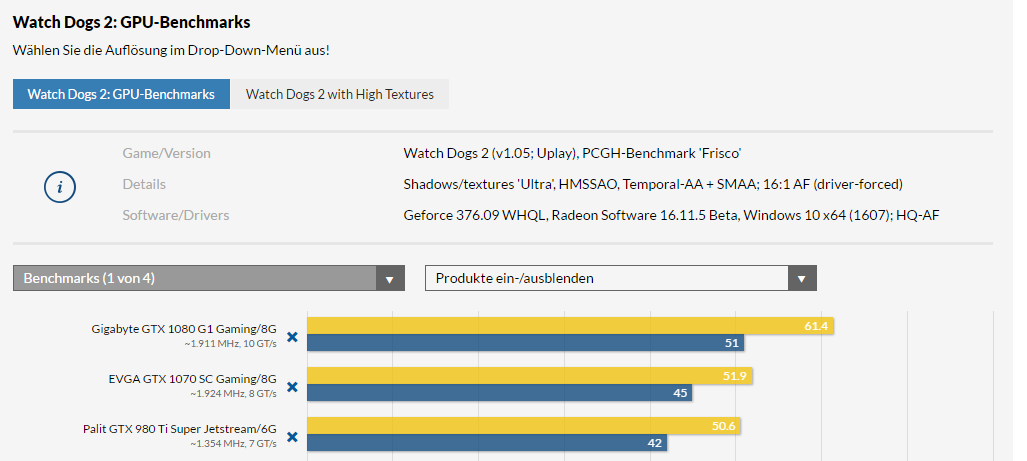1027x461 pixels.
Task: Open the Benchmarks (1 von 4) dropdown
Action: point(209,278)
